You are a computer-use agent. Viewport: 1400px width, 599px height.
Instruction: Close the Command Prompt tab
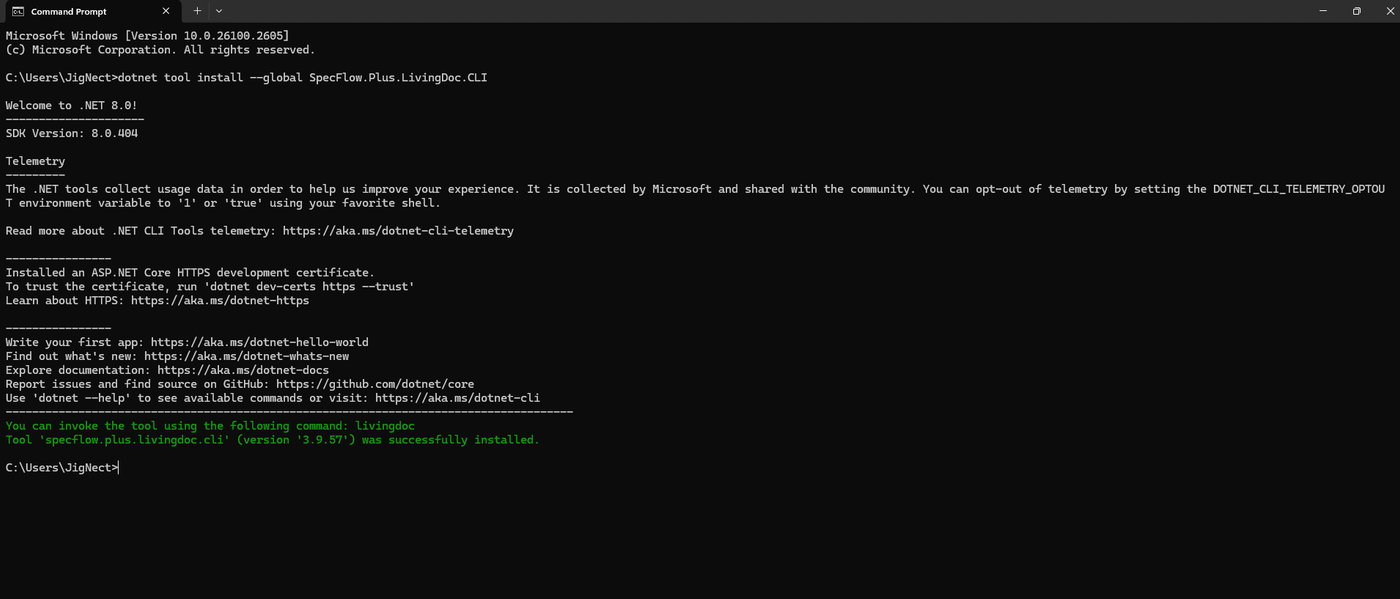[x=166, y=11]
